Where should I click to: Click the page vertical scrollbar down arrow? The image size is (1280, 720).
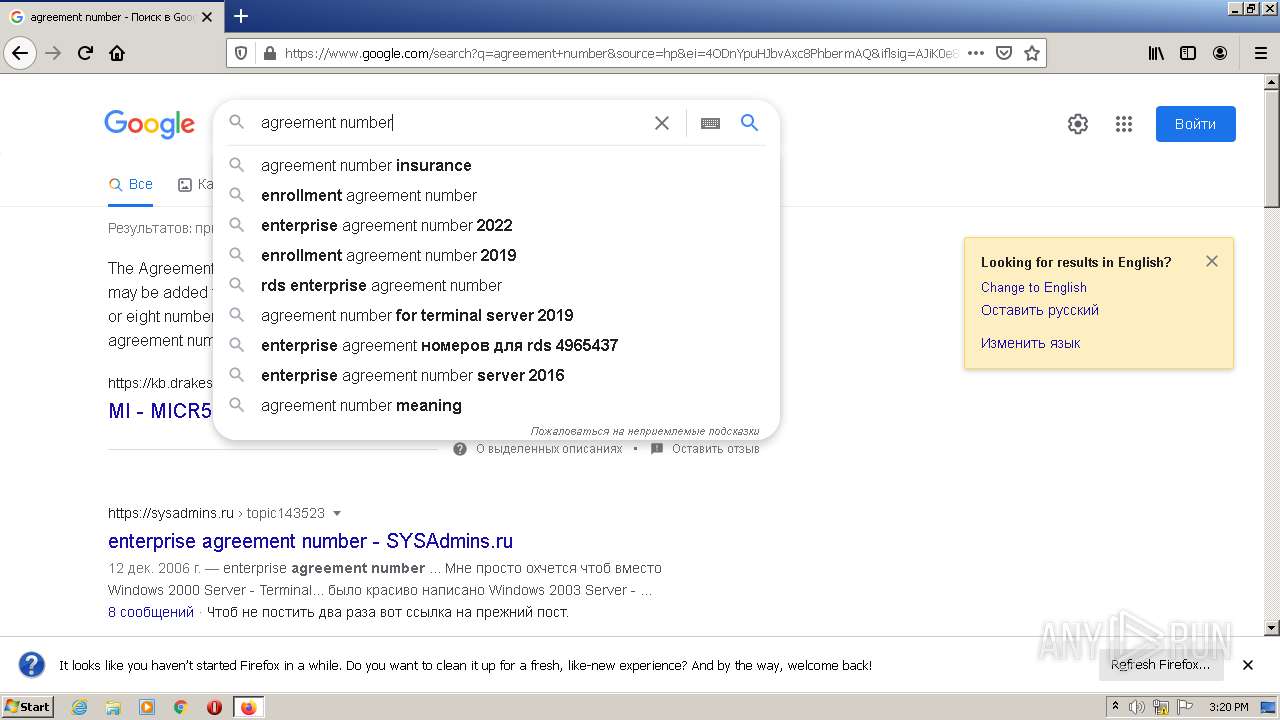[x=1272, y=628]
